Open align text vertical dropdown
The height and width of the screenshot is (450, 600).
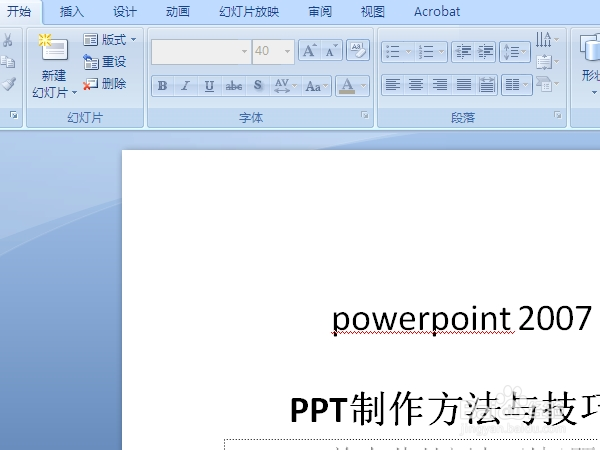tap(547, 62)
